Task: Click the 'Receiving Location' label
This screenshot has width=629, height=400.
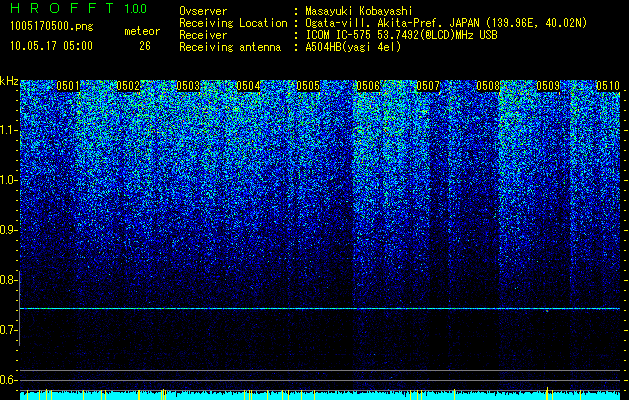Action: 233,24
